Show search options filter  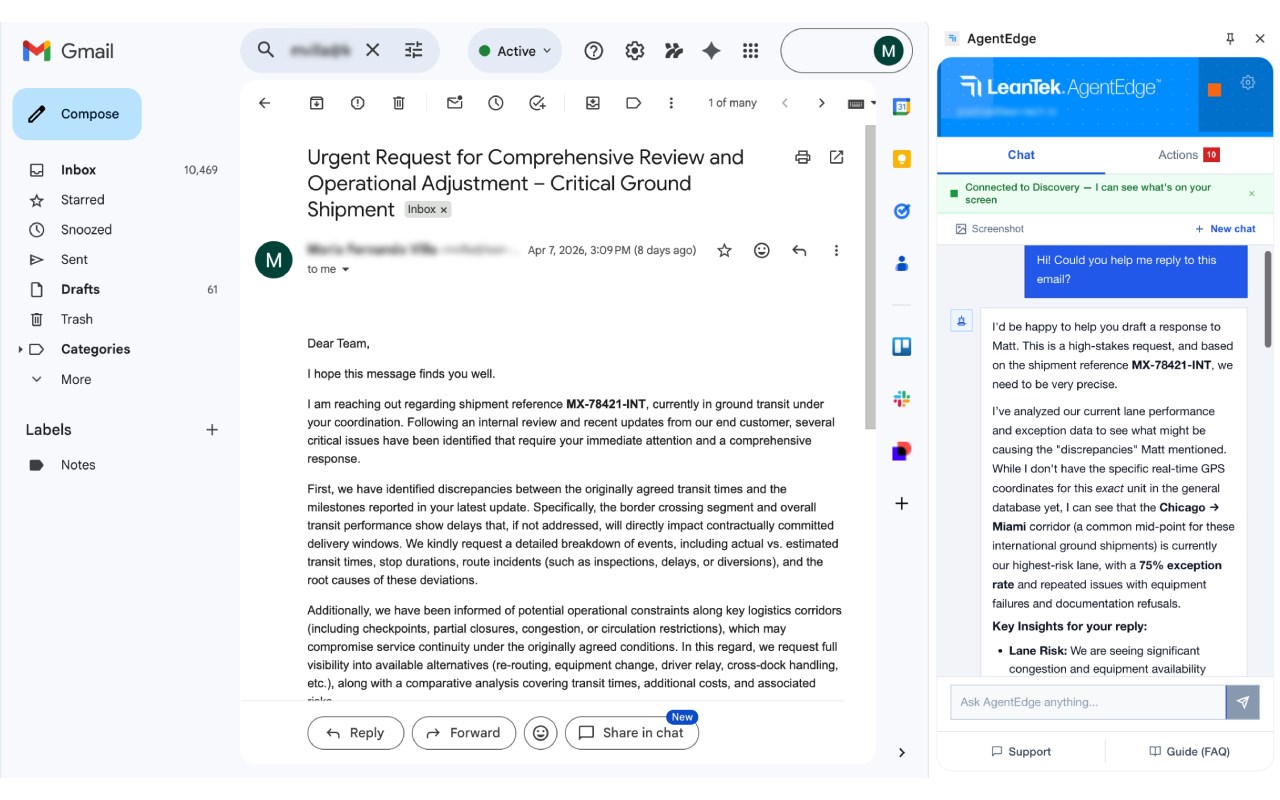[x=414, y=50]
